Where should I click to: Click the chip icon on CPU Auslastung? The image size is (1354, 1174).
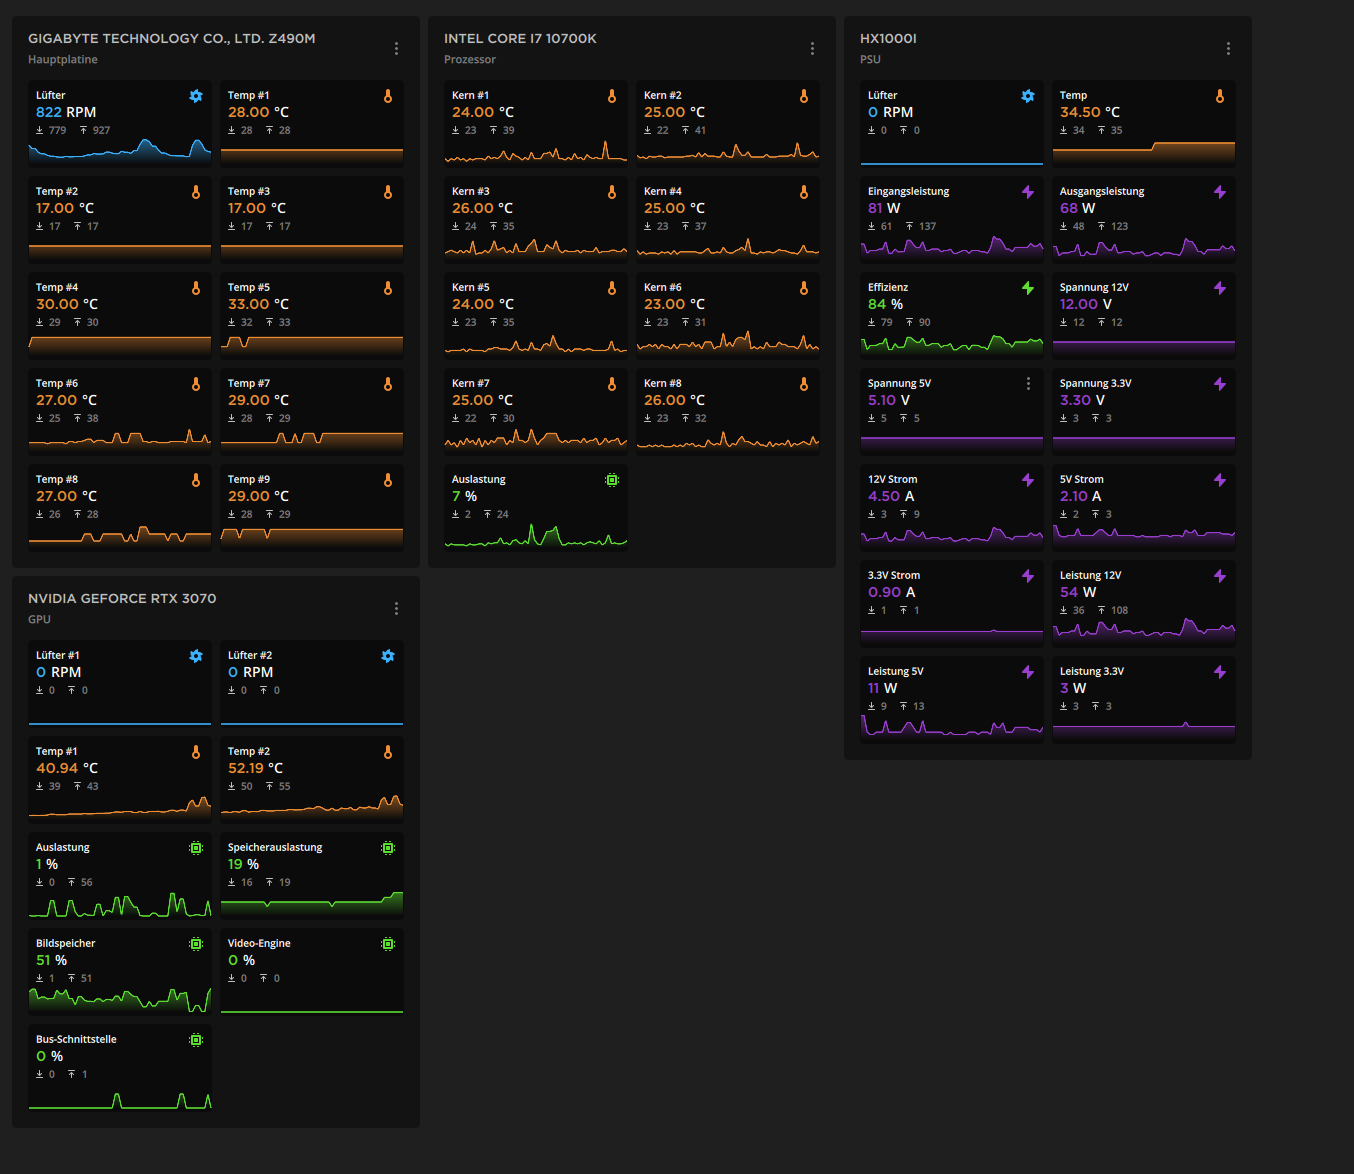[612, 480]
